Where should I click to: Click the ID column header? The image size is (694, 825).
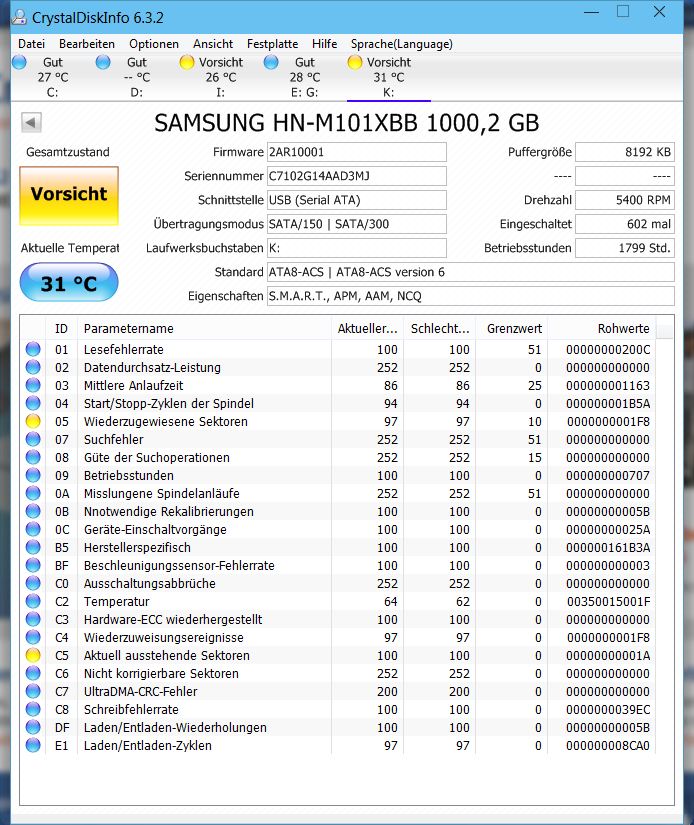tap(62, 328)
